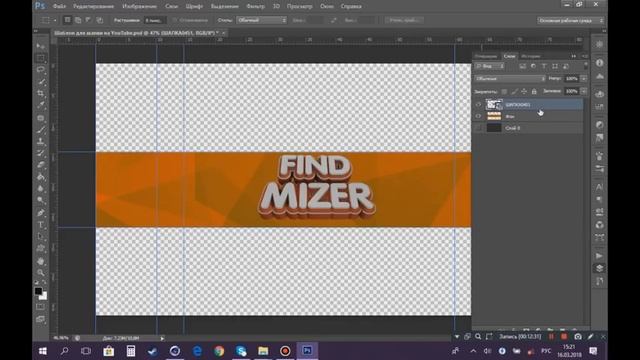The image size is (640, 360).
Task: Select the Horizontal Type tool
Action: [40, 225]
